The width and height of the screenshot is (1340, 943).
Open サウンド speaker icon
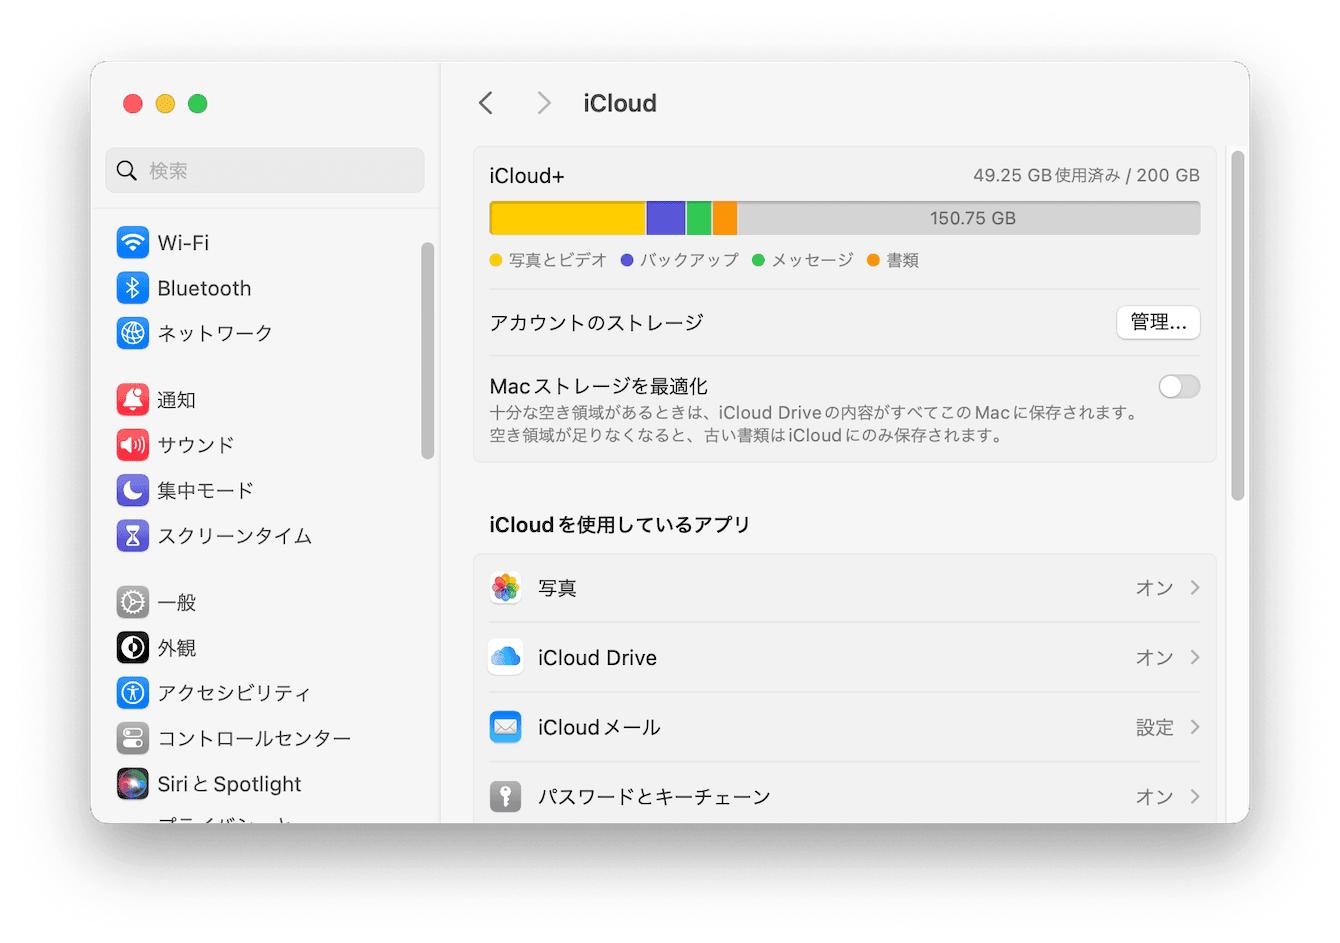tap(133, 445)
